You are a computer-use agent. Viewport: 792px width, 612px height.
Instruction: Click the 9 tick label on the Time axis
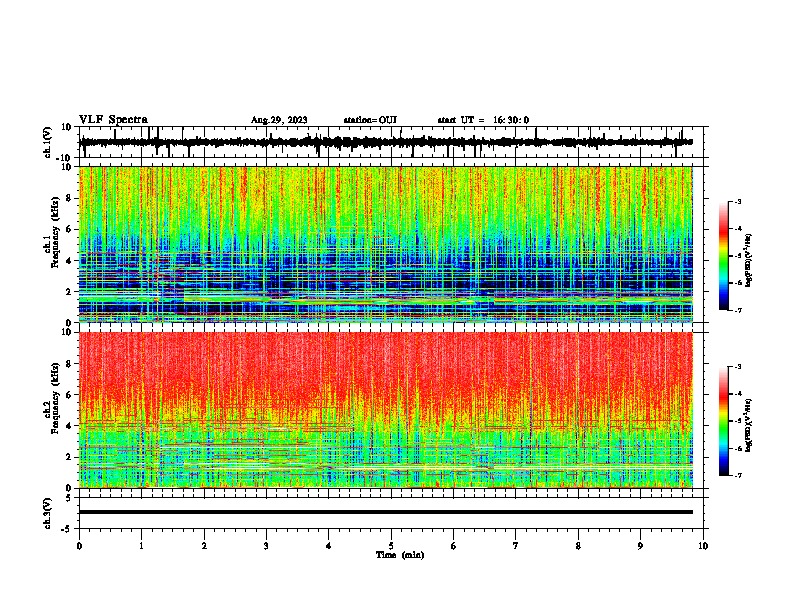coord(640,546)
